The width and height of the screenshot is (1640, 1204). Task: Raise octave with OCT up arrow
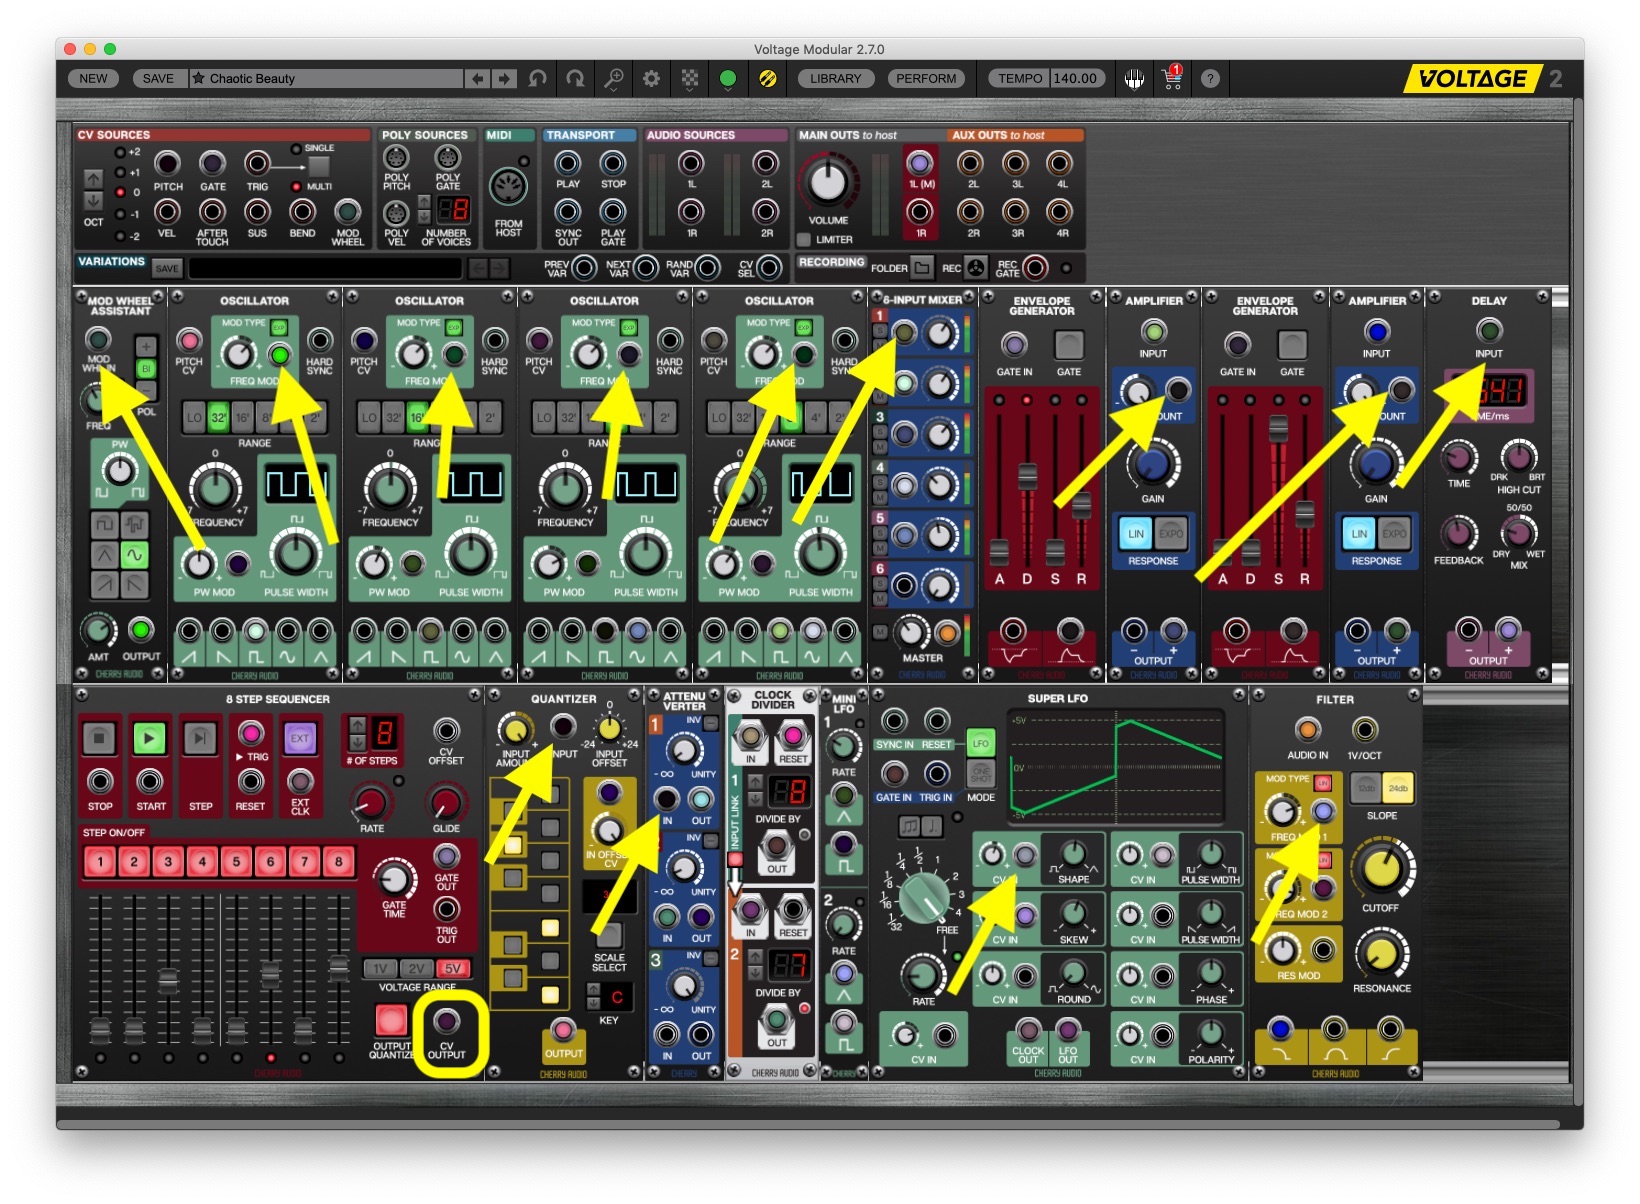[93, 178]
